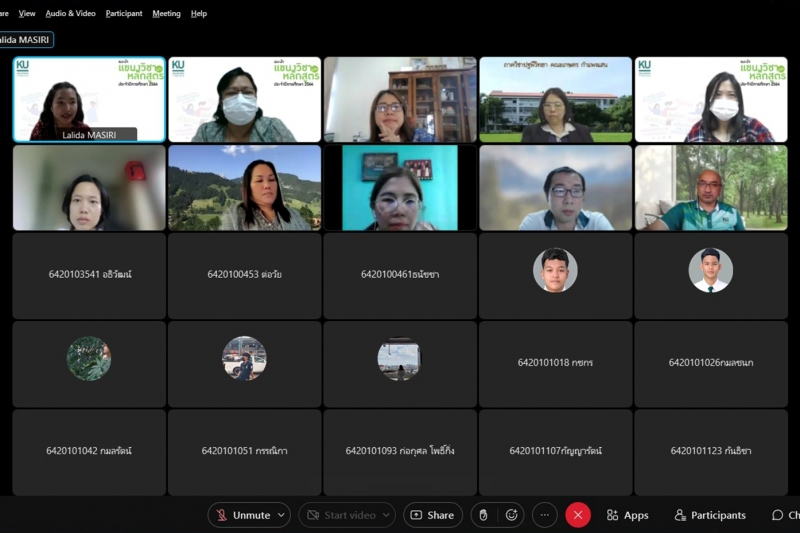The image size is (800, 533).
Task: Open the audio options dropdown arrow beside Unmute
Action: pos(281,515)
